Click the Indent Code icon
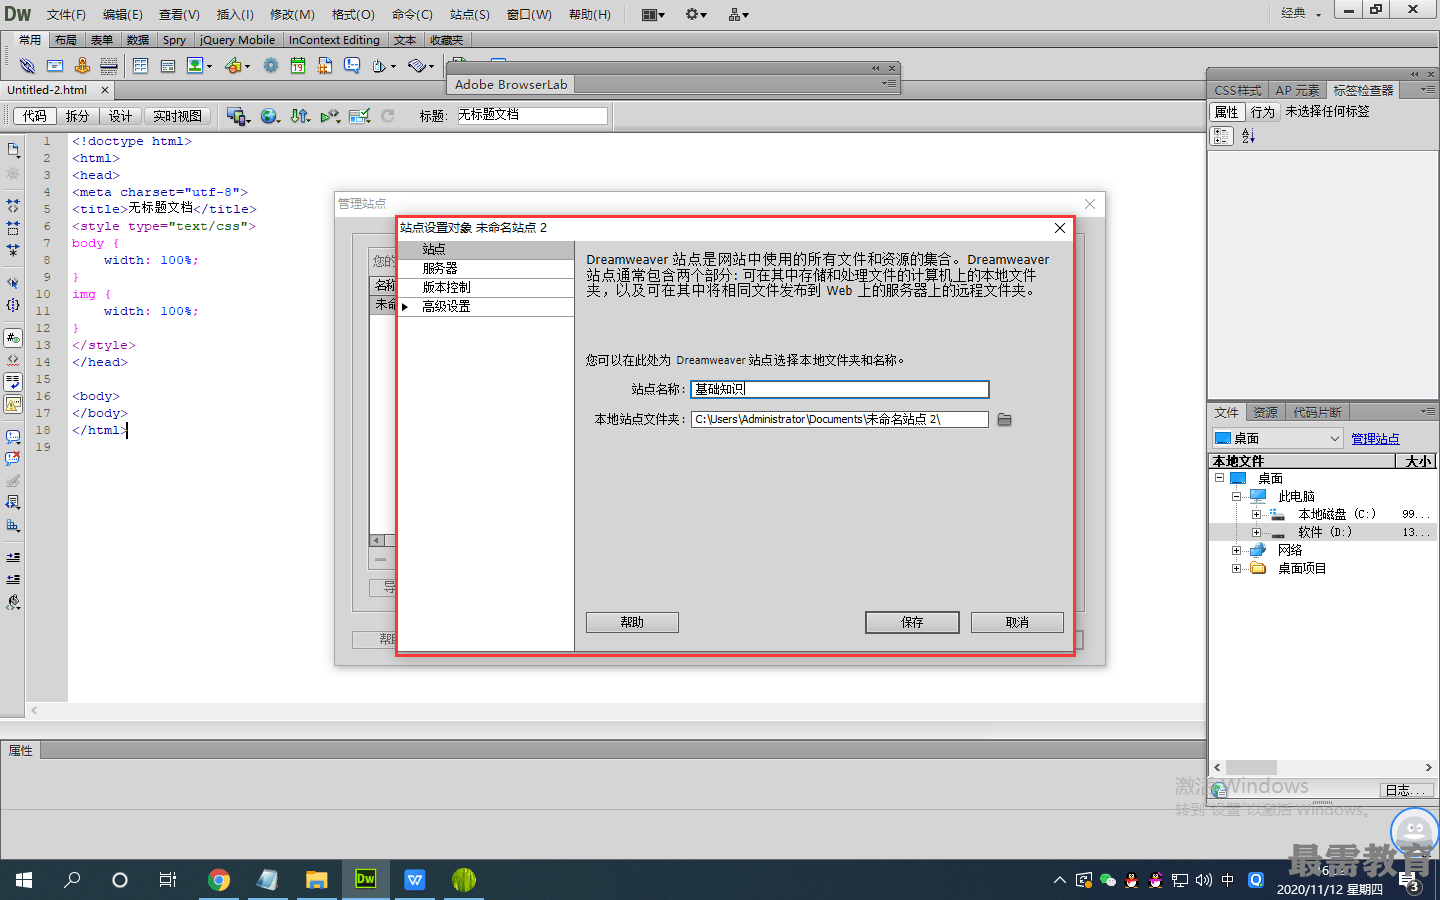The image size is (1440, 900). tap(13, 557)
